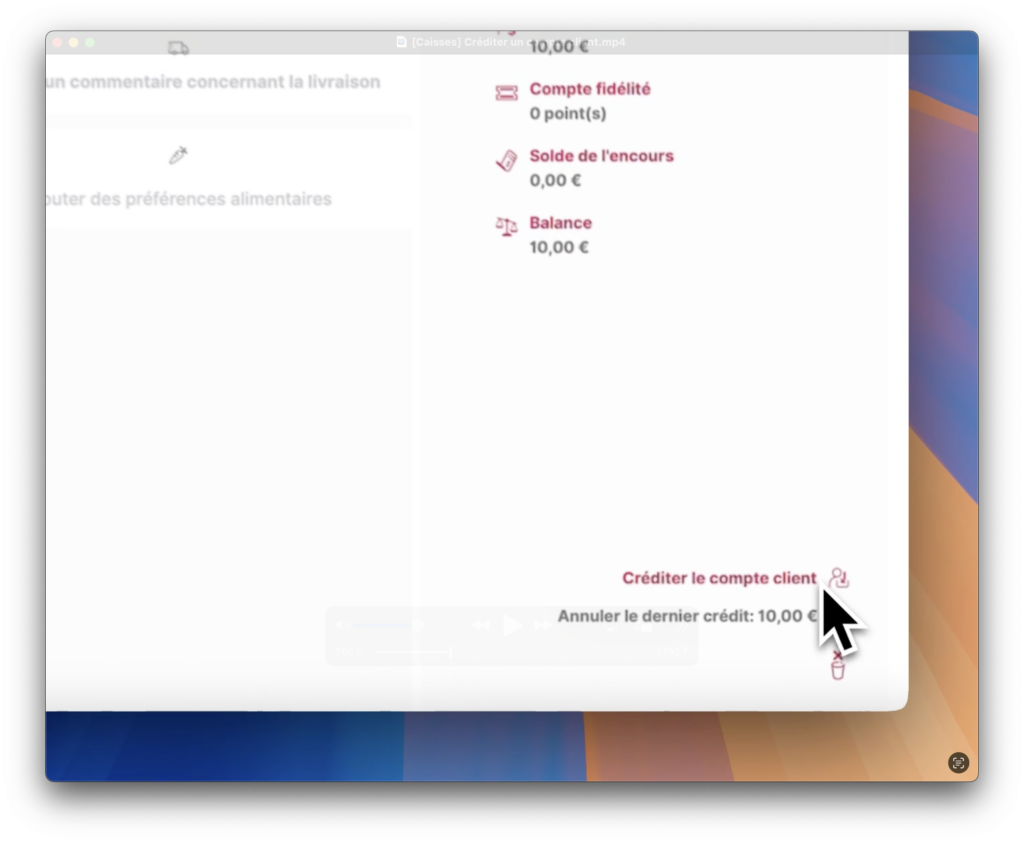This screenshot has width=1024, height=842.
Task: Click "Annuler le dernier crédit: 10,00 €" text
Action: pos(687,616)
